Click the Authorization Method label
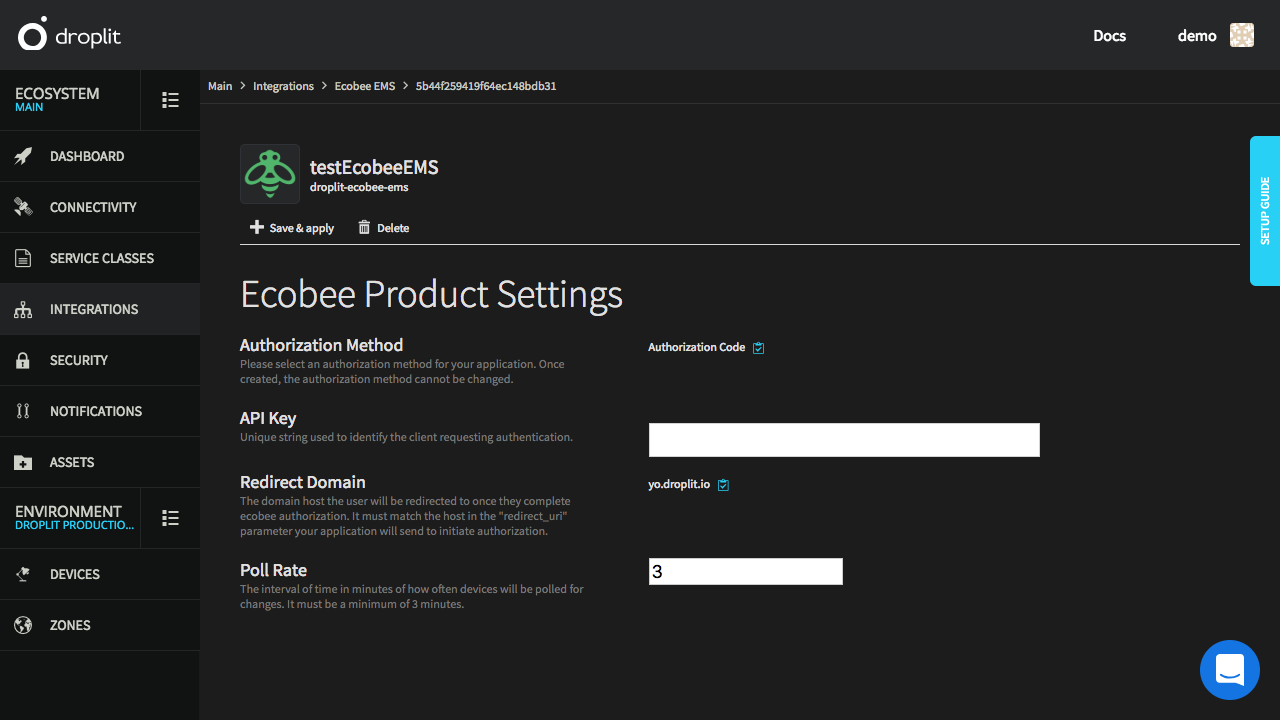The height and width of the screenshot is (720, 1280). pos(321,345)
